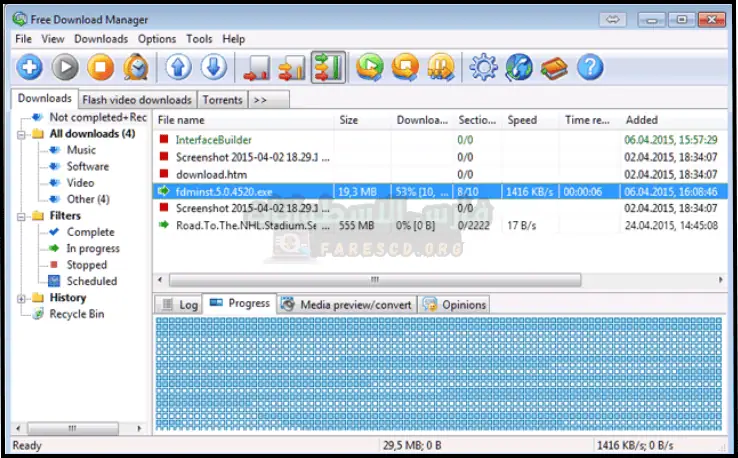Click the blue help question mark icon

click(x=591, y=67)
